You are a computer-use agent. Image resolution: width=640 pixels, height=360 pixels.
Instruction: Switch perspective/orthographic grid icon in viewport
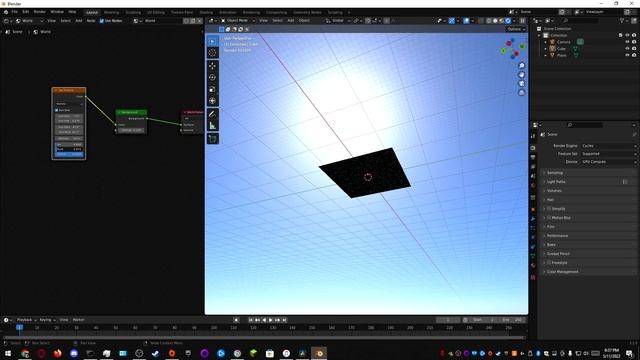[x=521, y=93]
